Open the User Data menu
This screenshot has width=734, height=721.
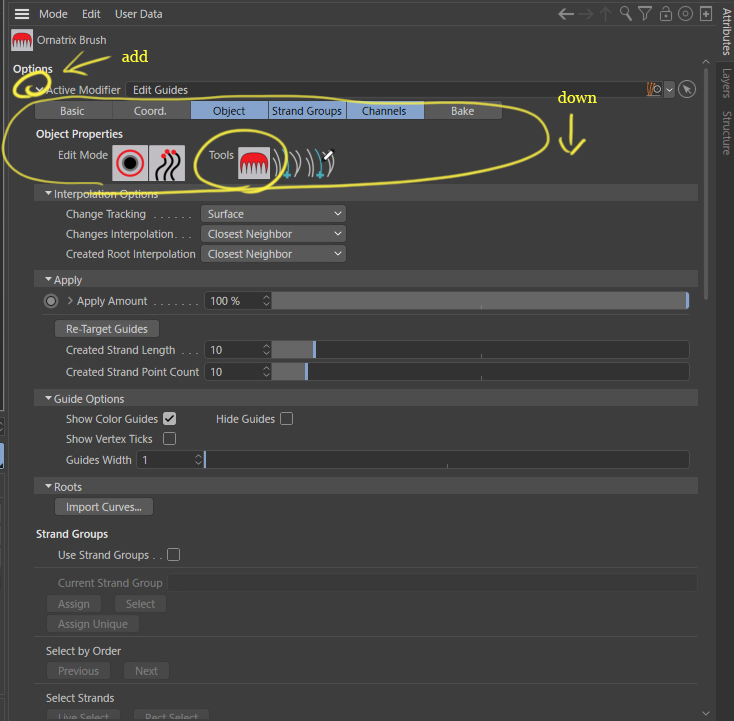pos(138,14)
